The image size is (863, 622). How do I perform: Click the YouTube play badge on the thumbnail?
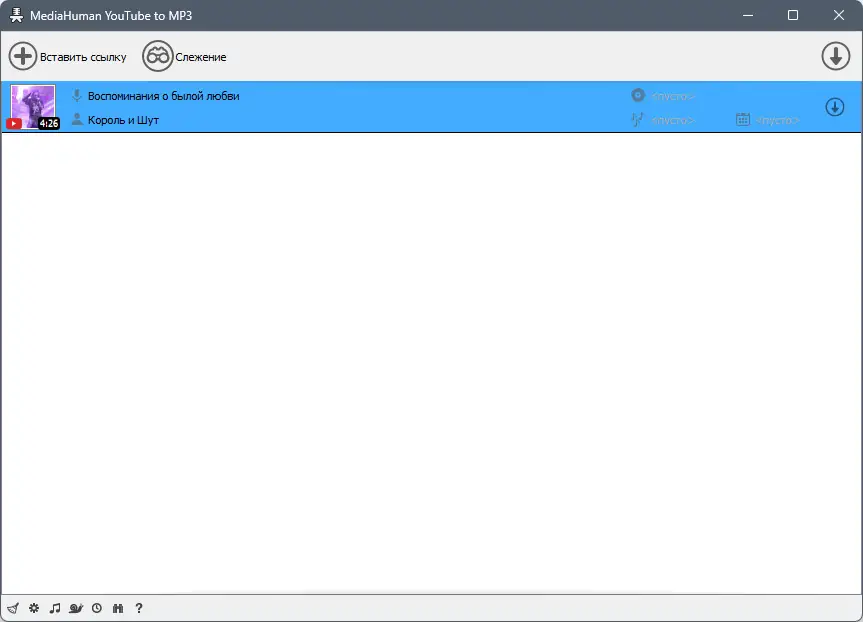pos(14,123)
